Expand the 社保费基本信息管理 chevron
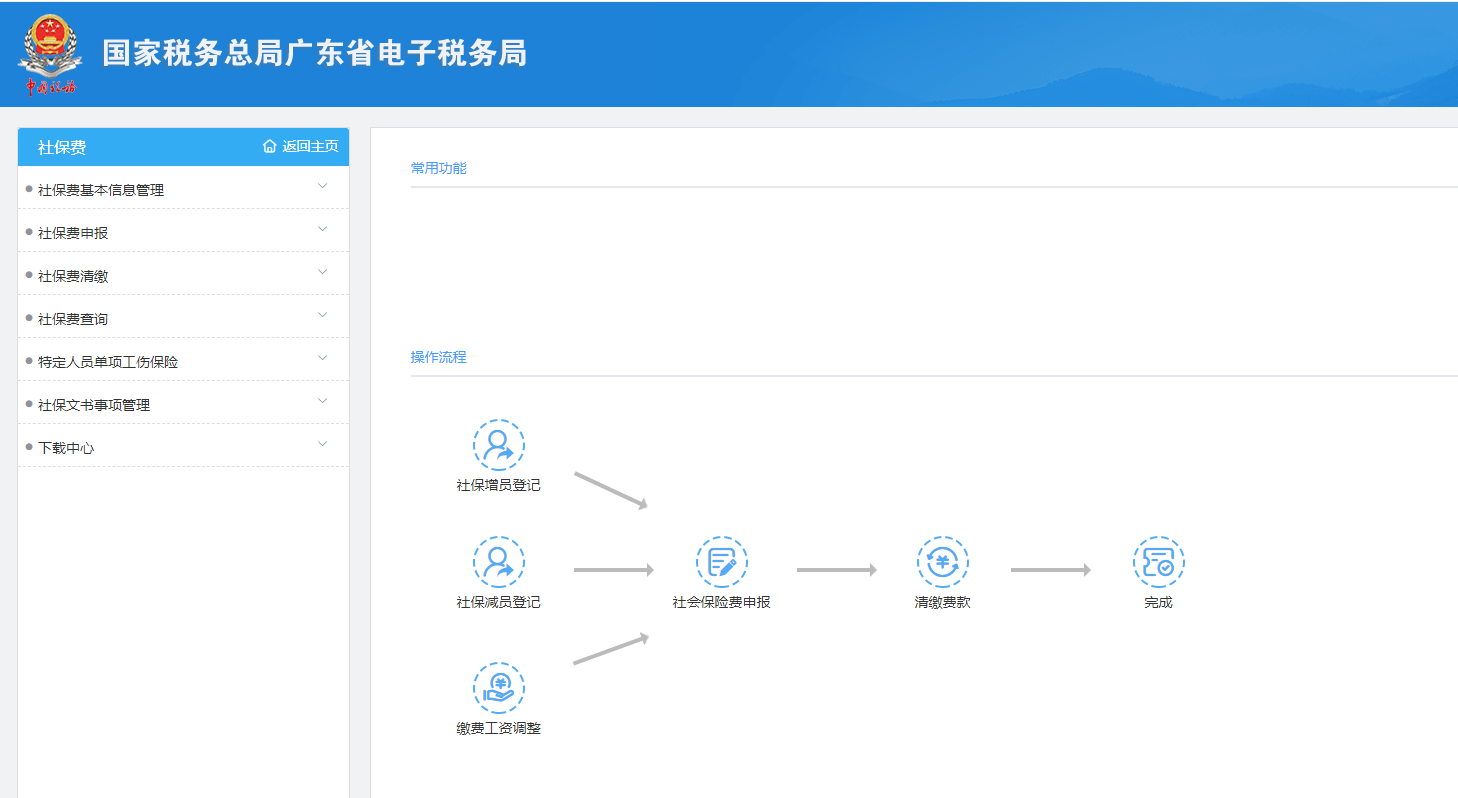The width and height of the screenshot is (1458, 798). pos(322,186)
